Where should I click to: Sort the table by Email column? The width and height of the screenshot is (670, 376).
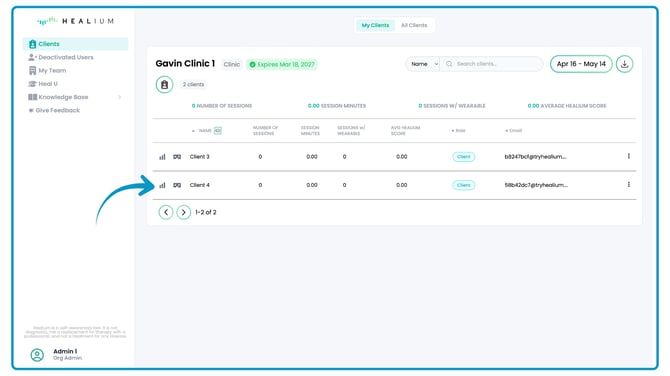click(514, 131)
